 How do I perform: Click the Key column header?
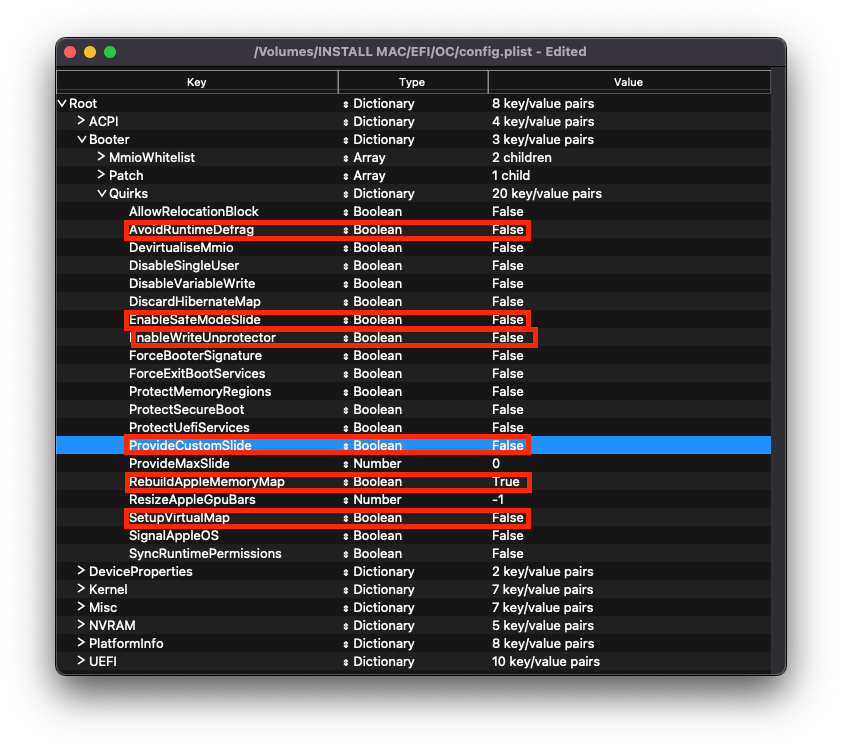click(197, 82)
